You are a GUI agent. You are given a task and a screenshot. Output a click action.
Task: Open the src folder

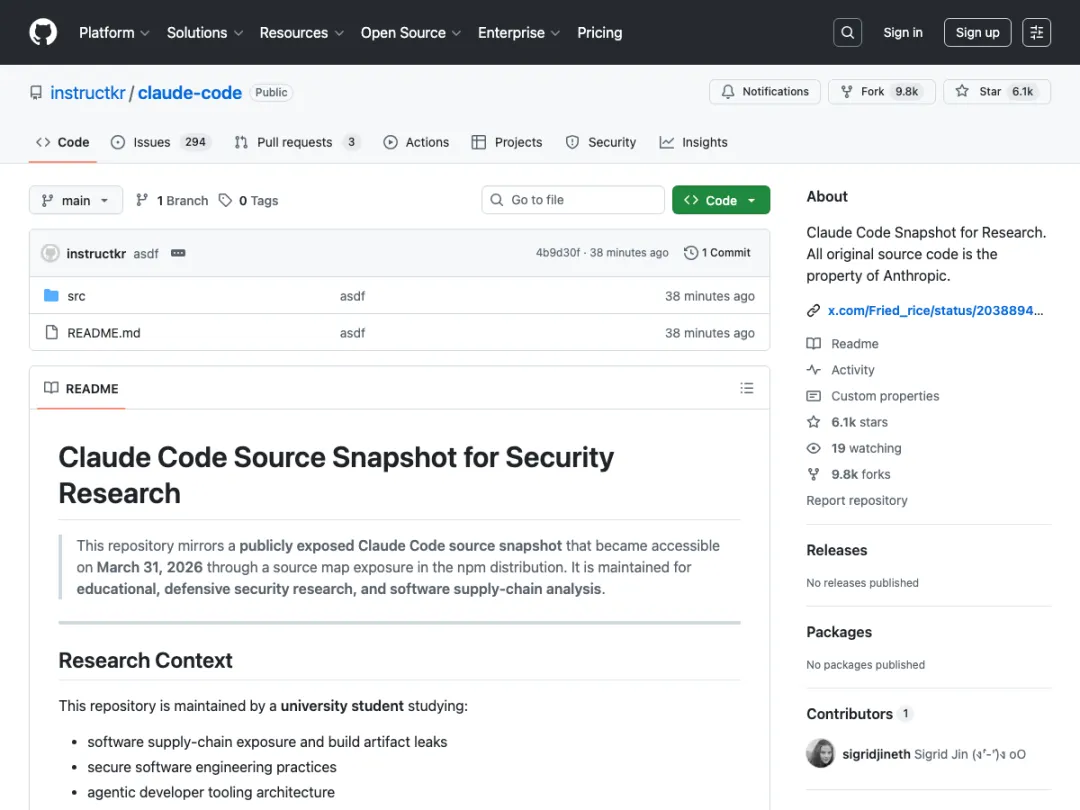[76, 296]
